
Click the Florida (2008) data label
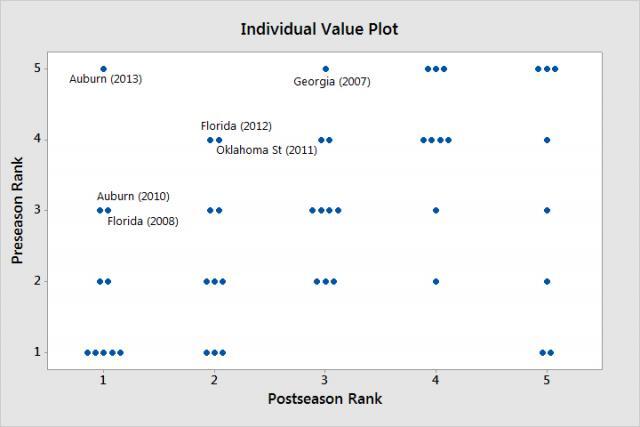pyautogui.click(x=143, y=221)
